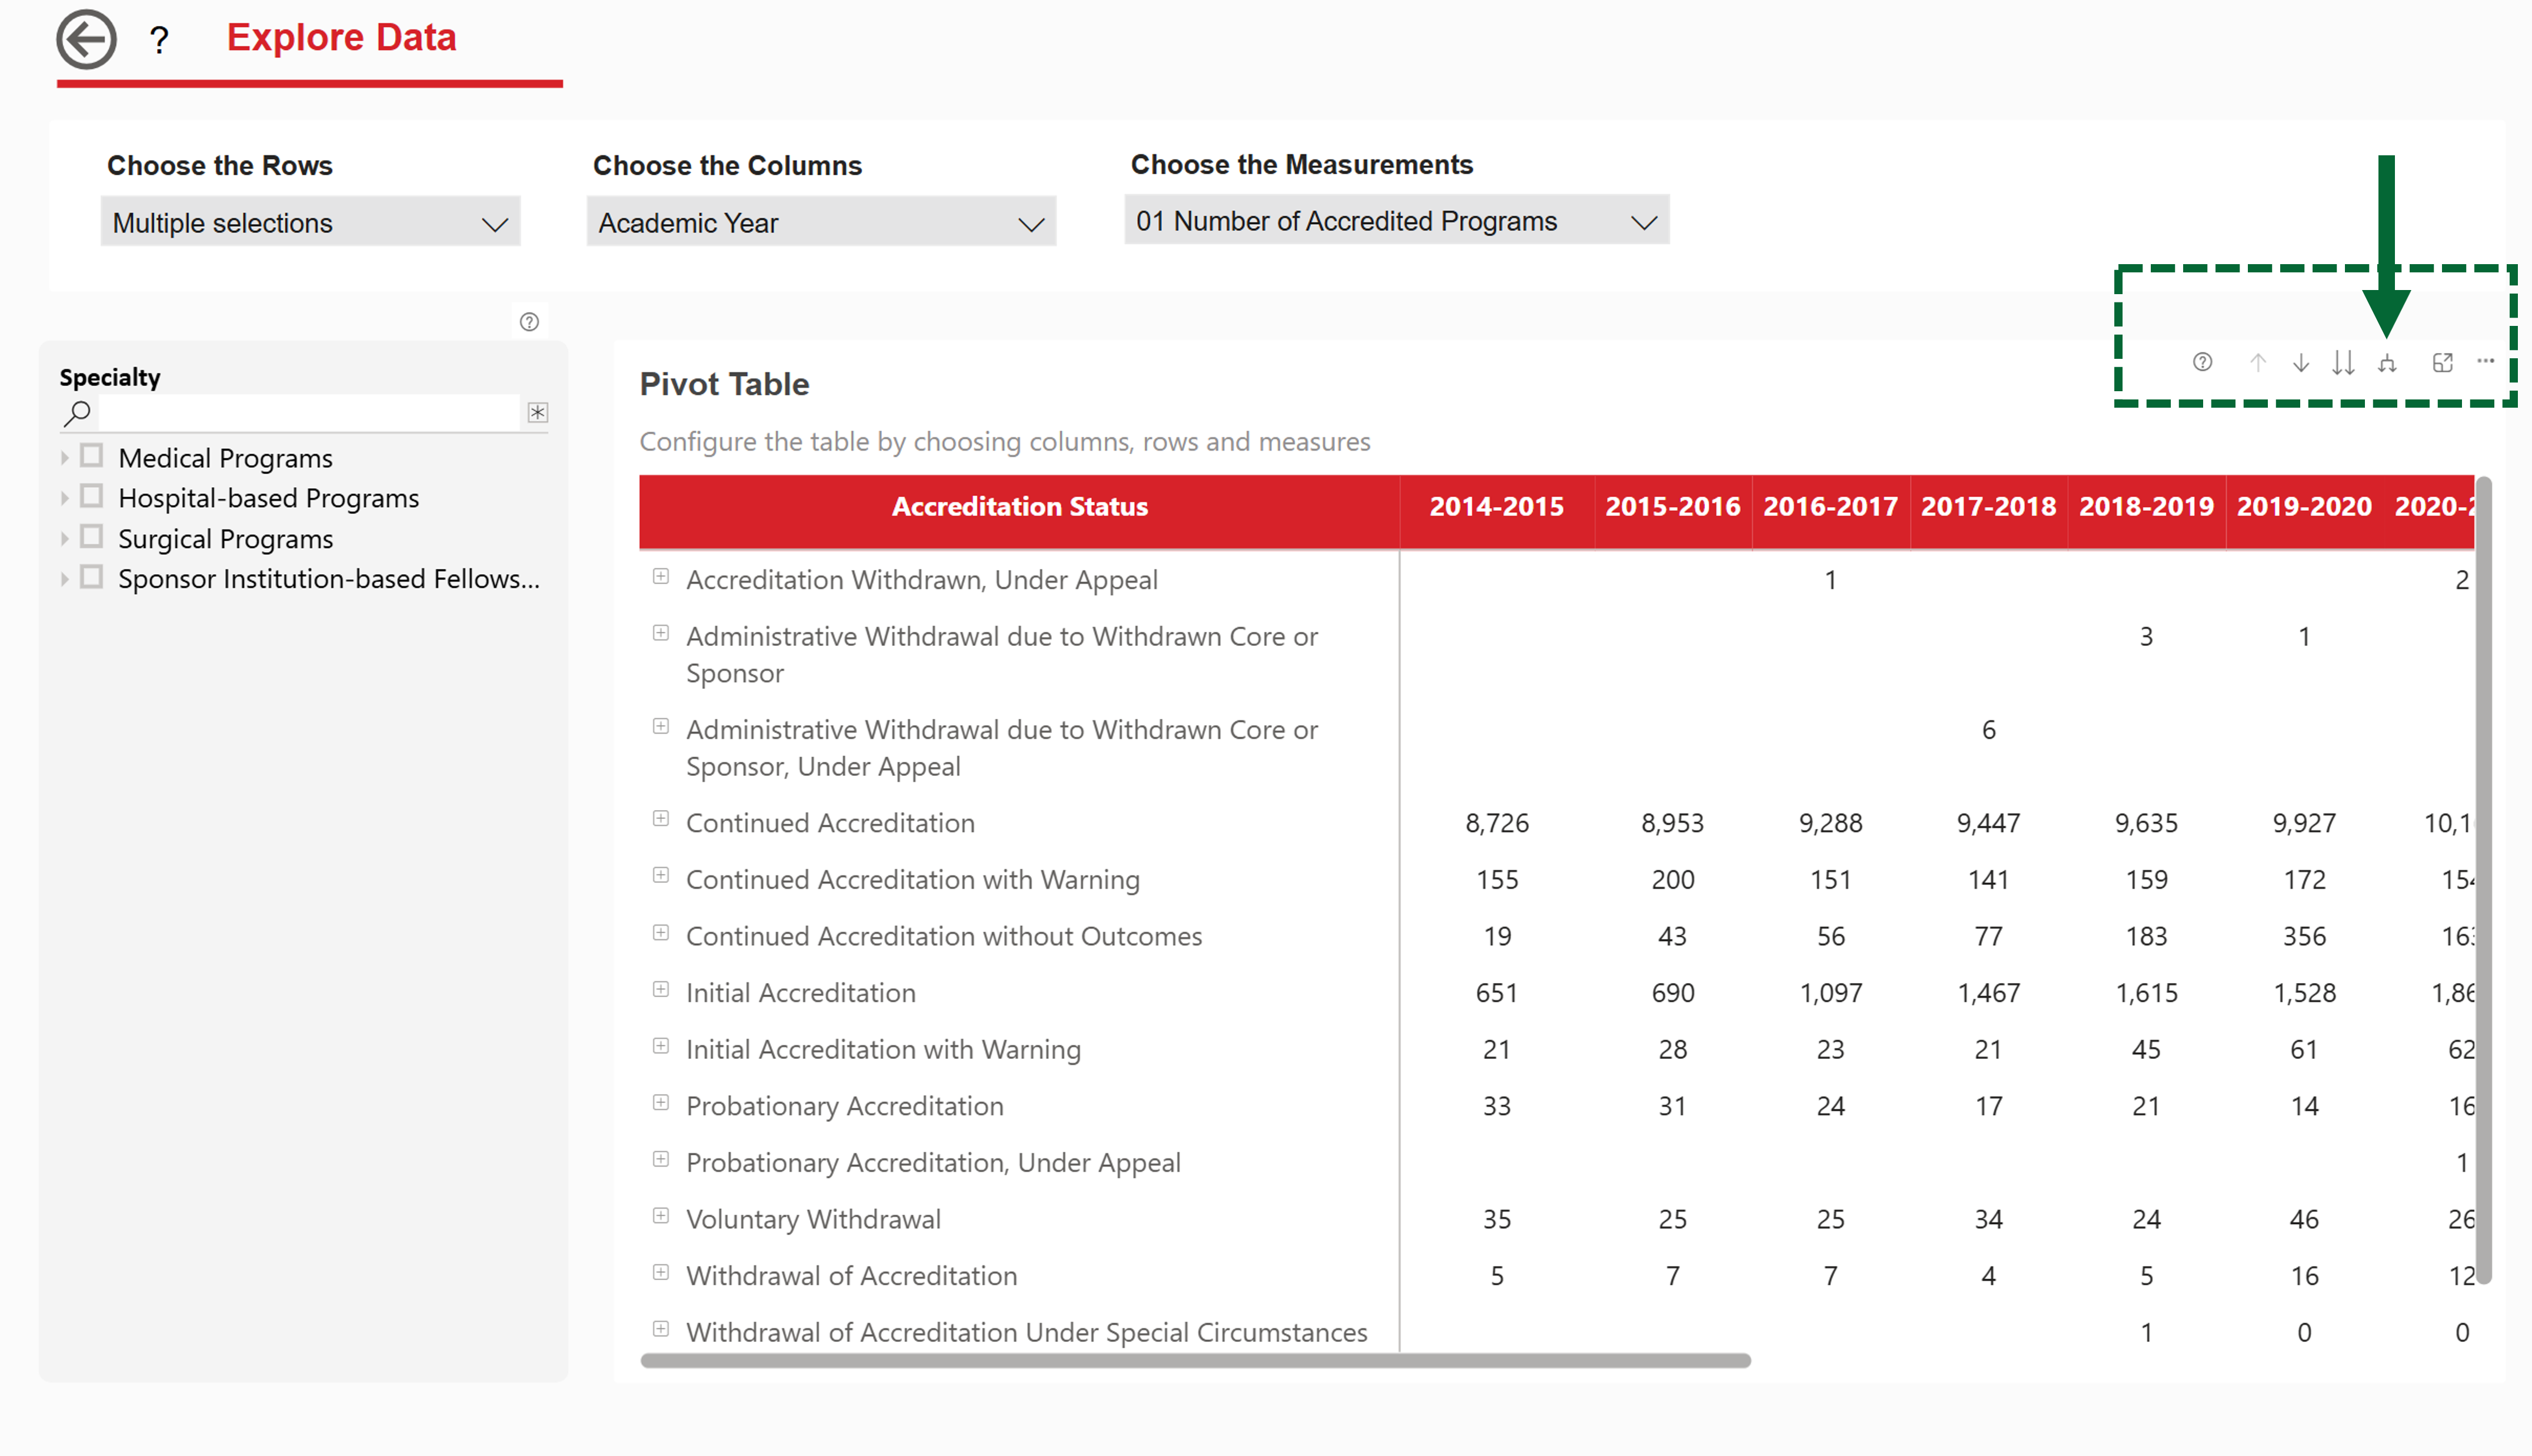Sort by the 2019-2020 column header

tap(2304, 507)
